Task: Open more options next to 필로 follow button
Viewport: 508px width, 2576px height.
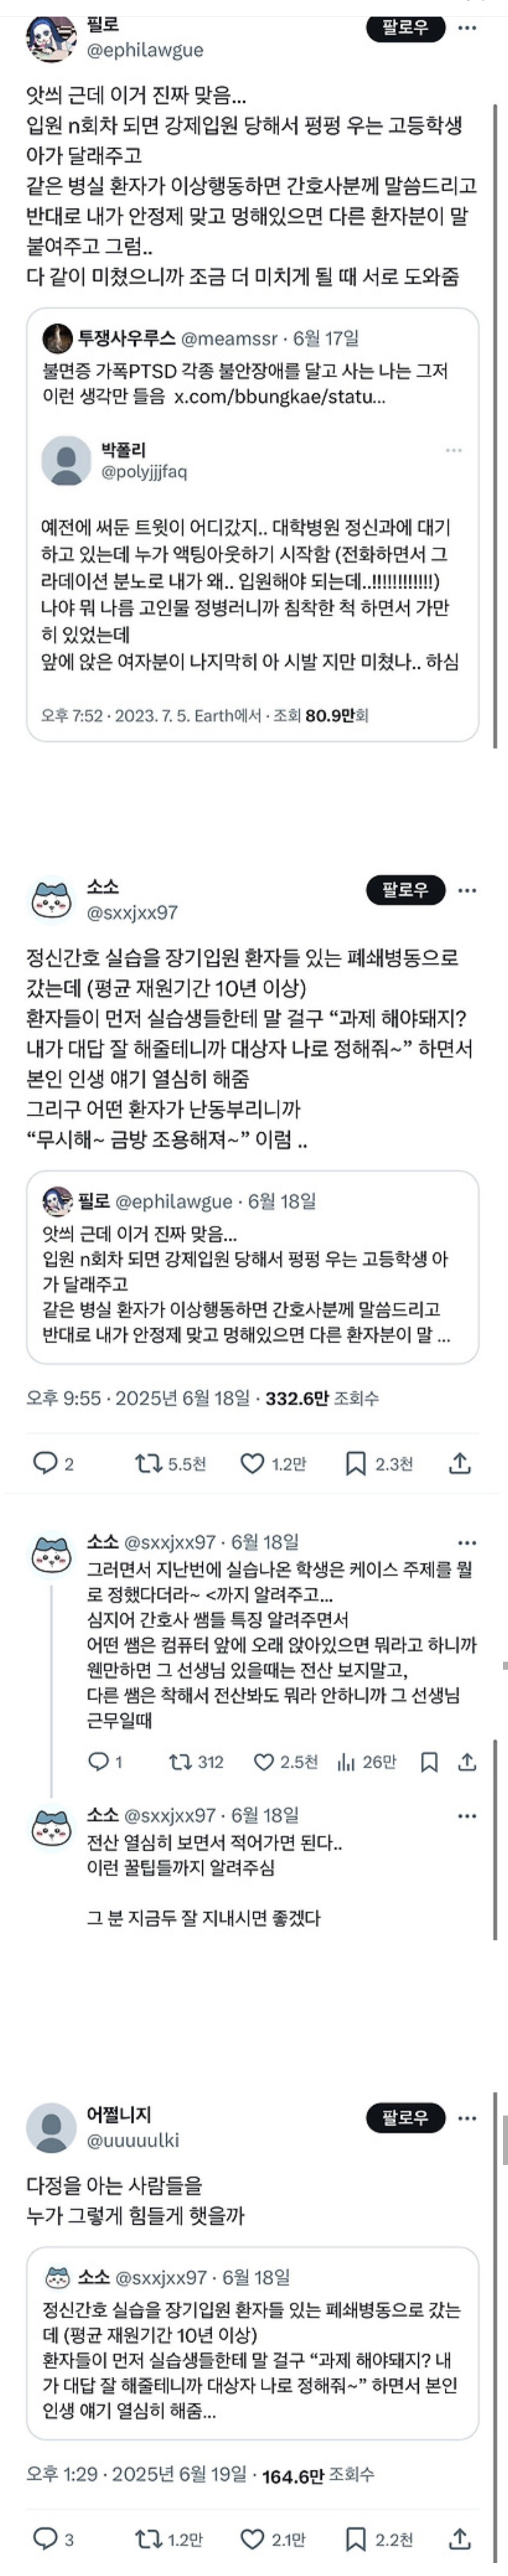Action: click(467, 28)
